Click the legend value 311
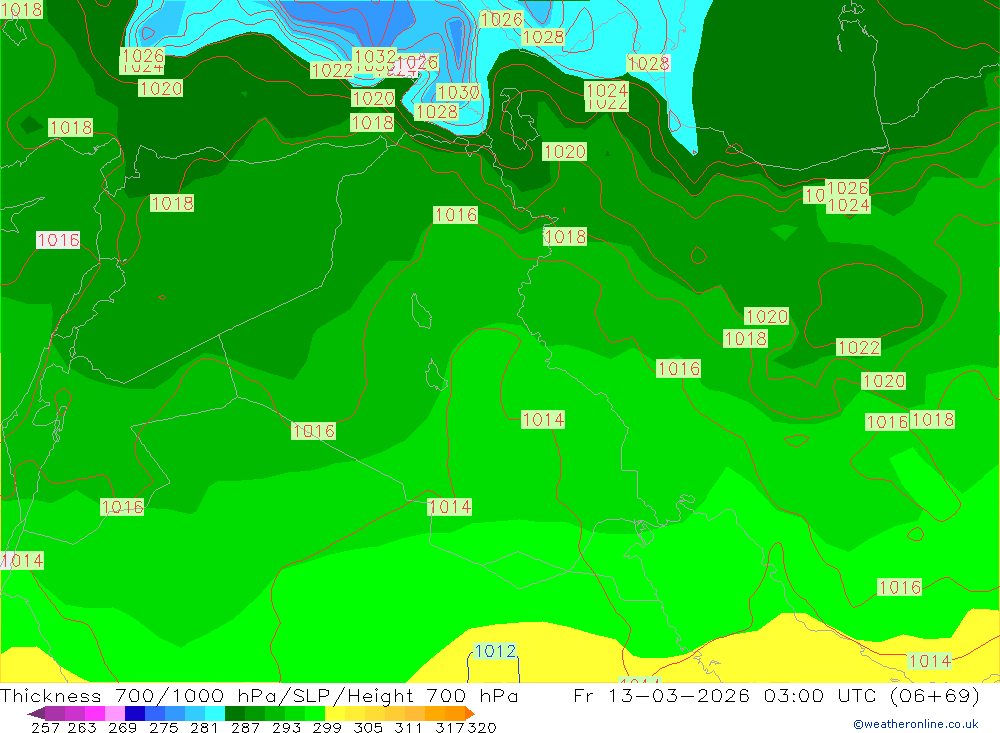This screenshot has width=1000, height=733. (408, 727)
